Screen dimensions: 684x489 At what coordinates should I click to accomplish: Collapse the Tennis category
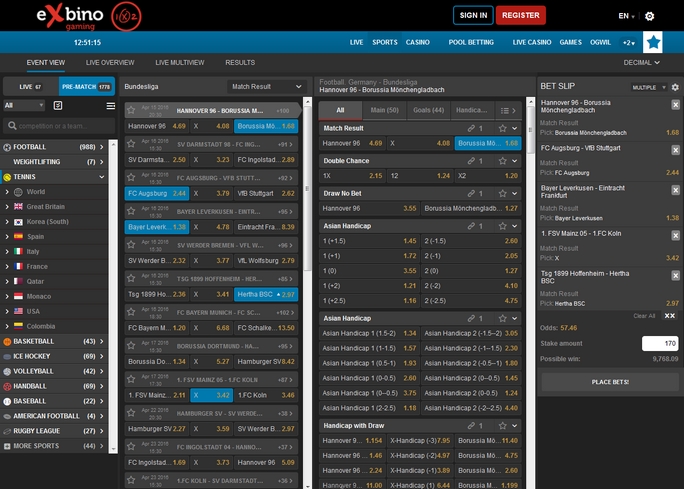[x=54, y=177]
